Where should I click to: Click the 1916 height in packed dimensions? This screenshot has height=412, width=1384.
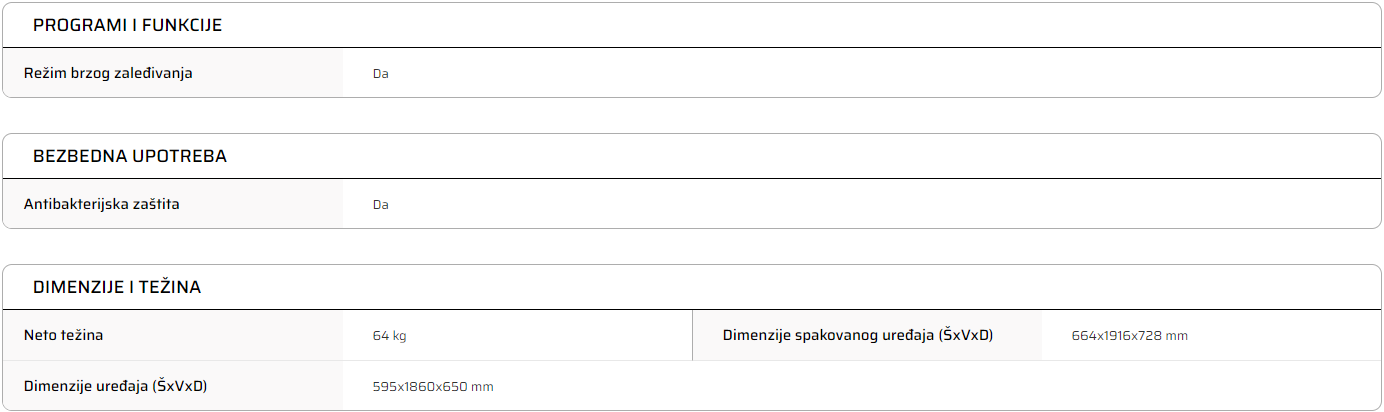click(1117, 336)
